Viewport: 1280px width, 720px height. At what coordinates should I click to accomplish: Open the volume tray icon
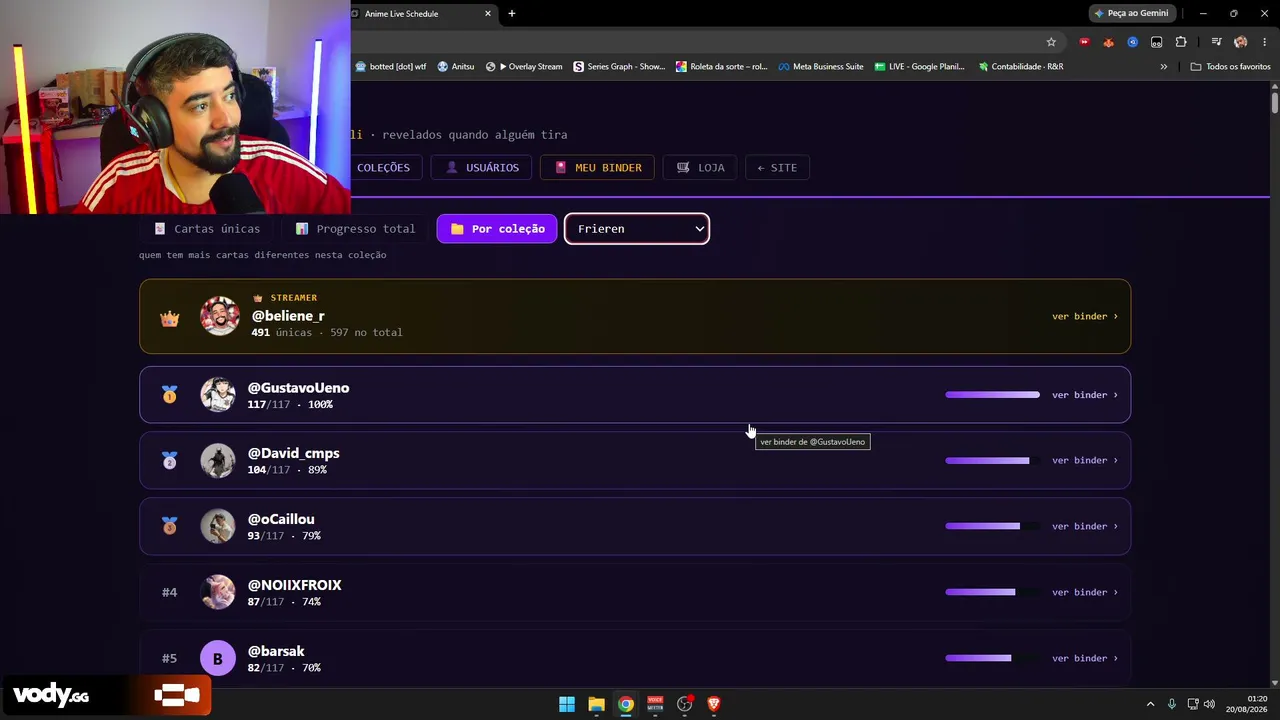coord(1209,704)
